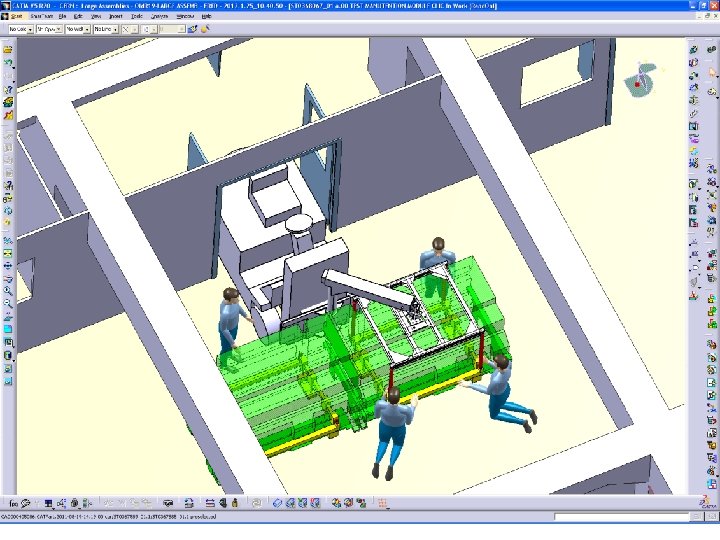This screenshot has width=720, height=540.
Task: Open the Tools menu
Action: [137, 16]
